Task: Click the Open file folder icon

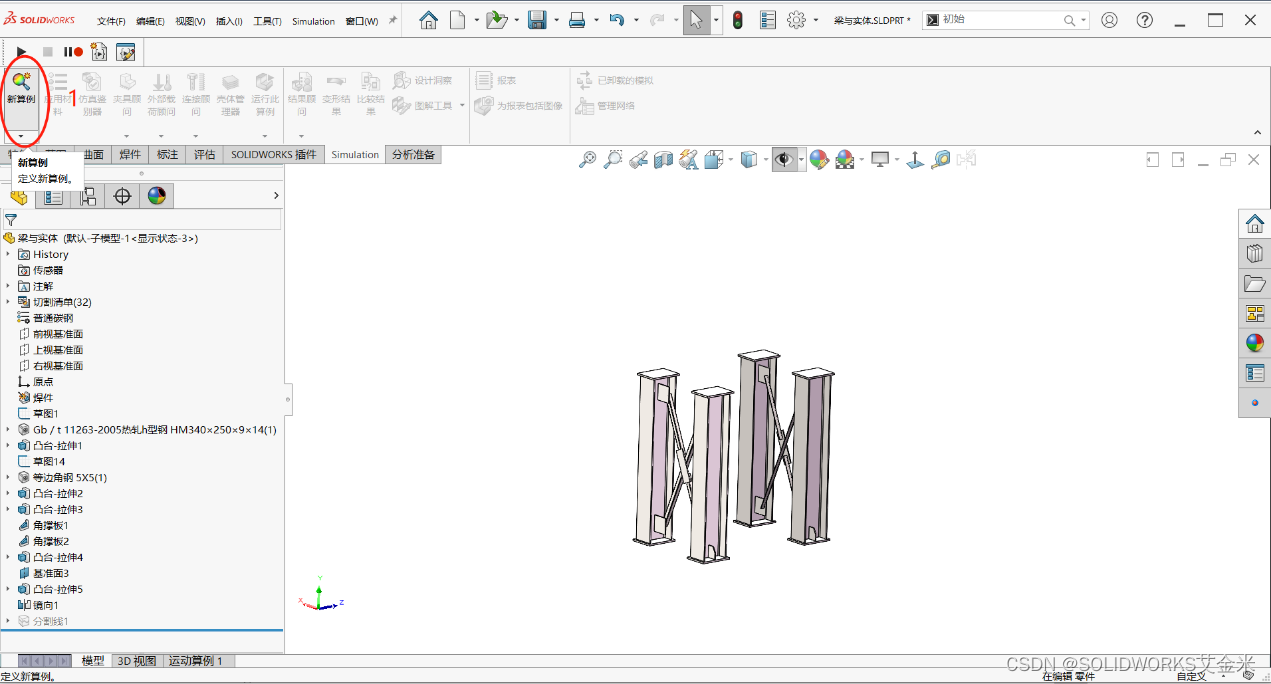Action: (x=496, y=20)
